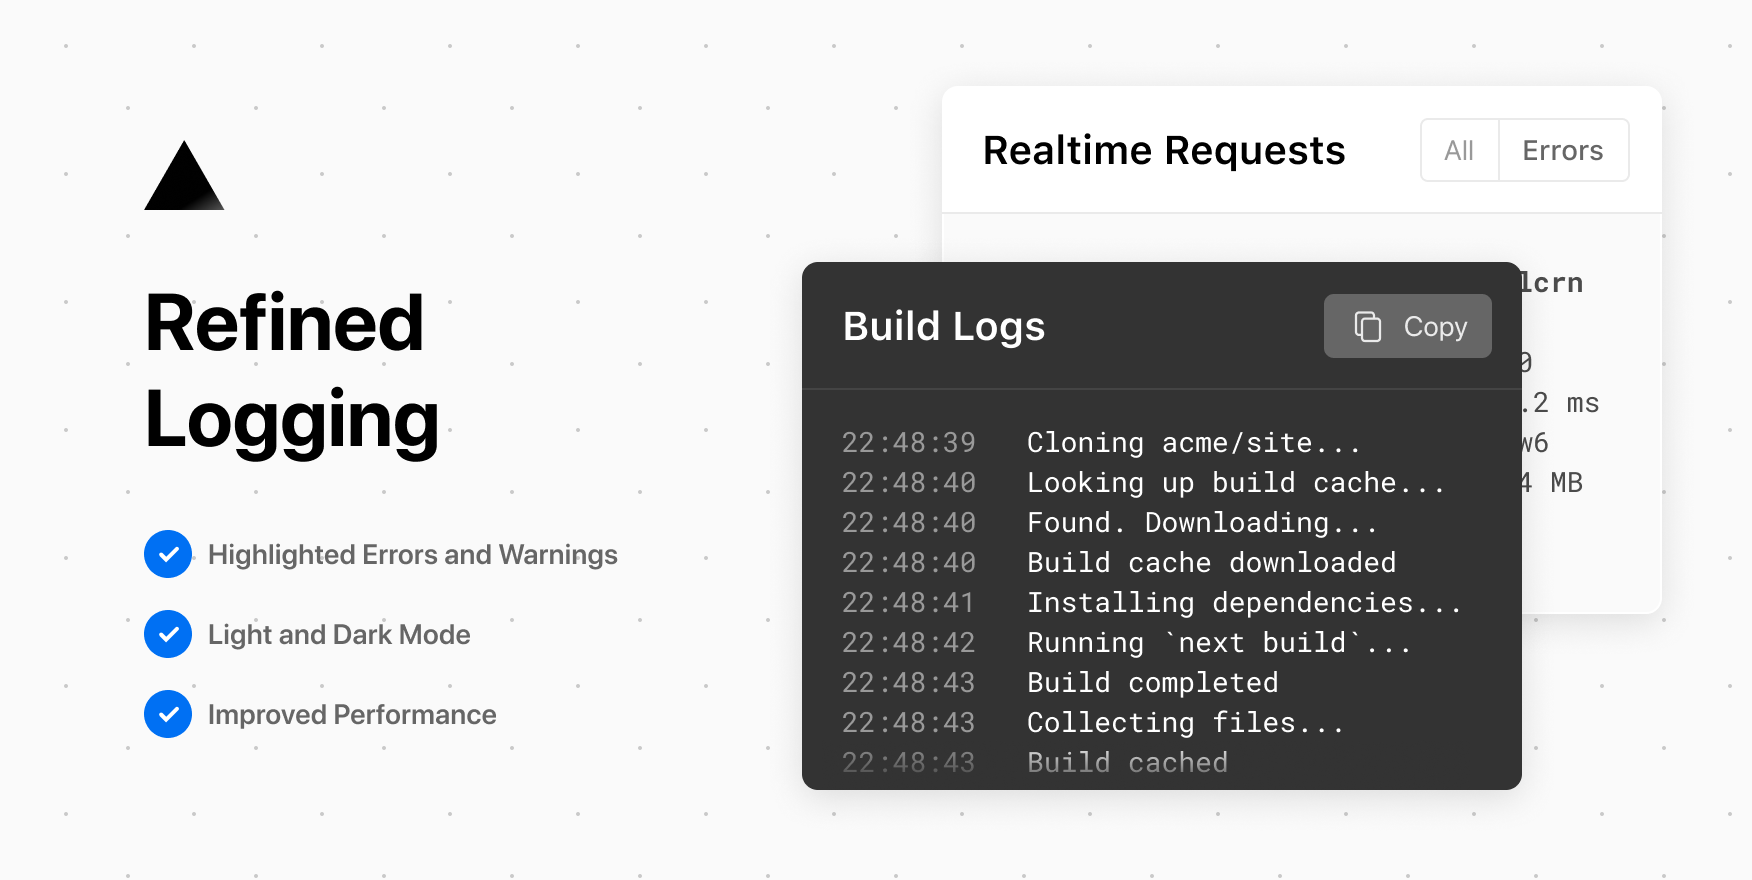Image resolution: width=1752 pixels, height=880 pixels.
Task: Switch to the All tab
Action: [1459, 151]
